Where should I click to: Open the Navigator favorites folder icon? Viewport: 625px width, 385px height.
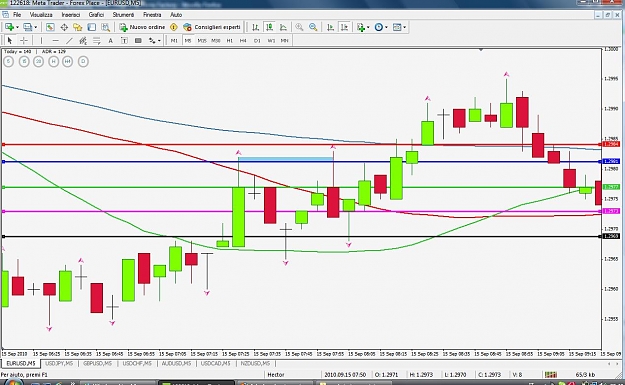click(77, 27)
